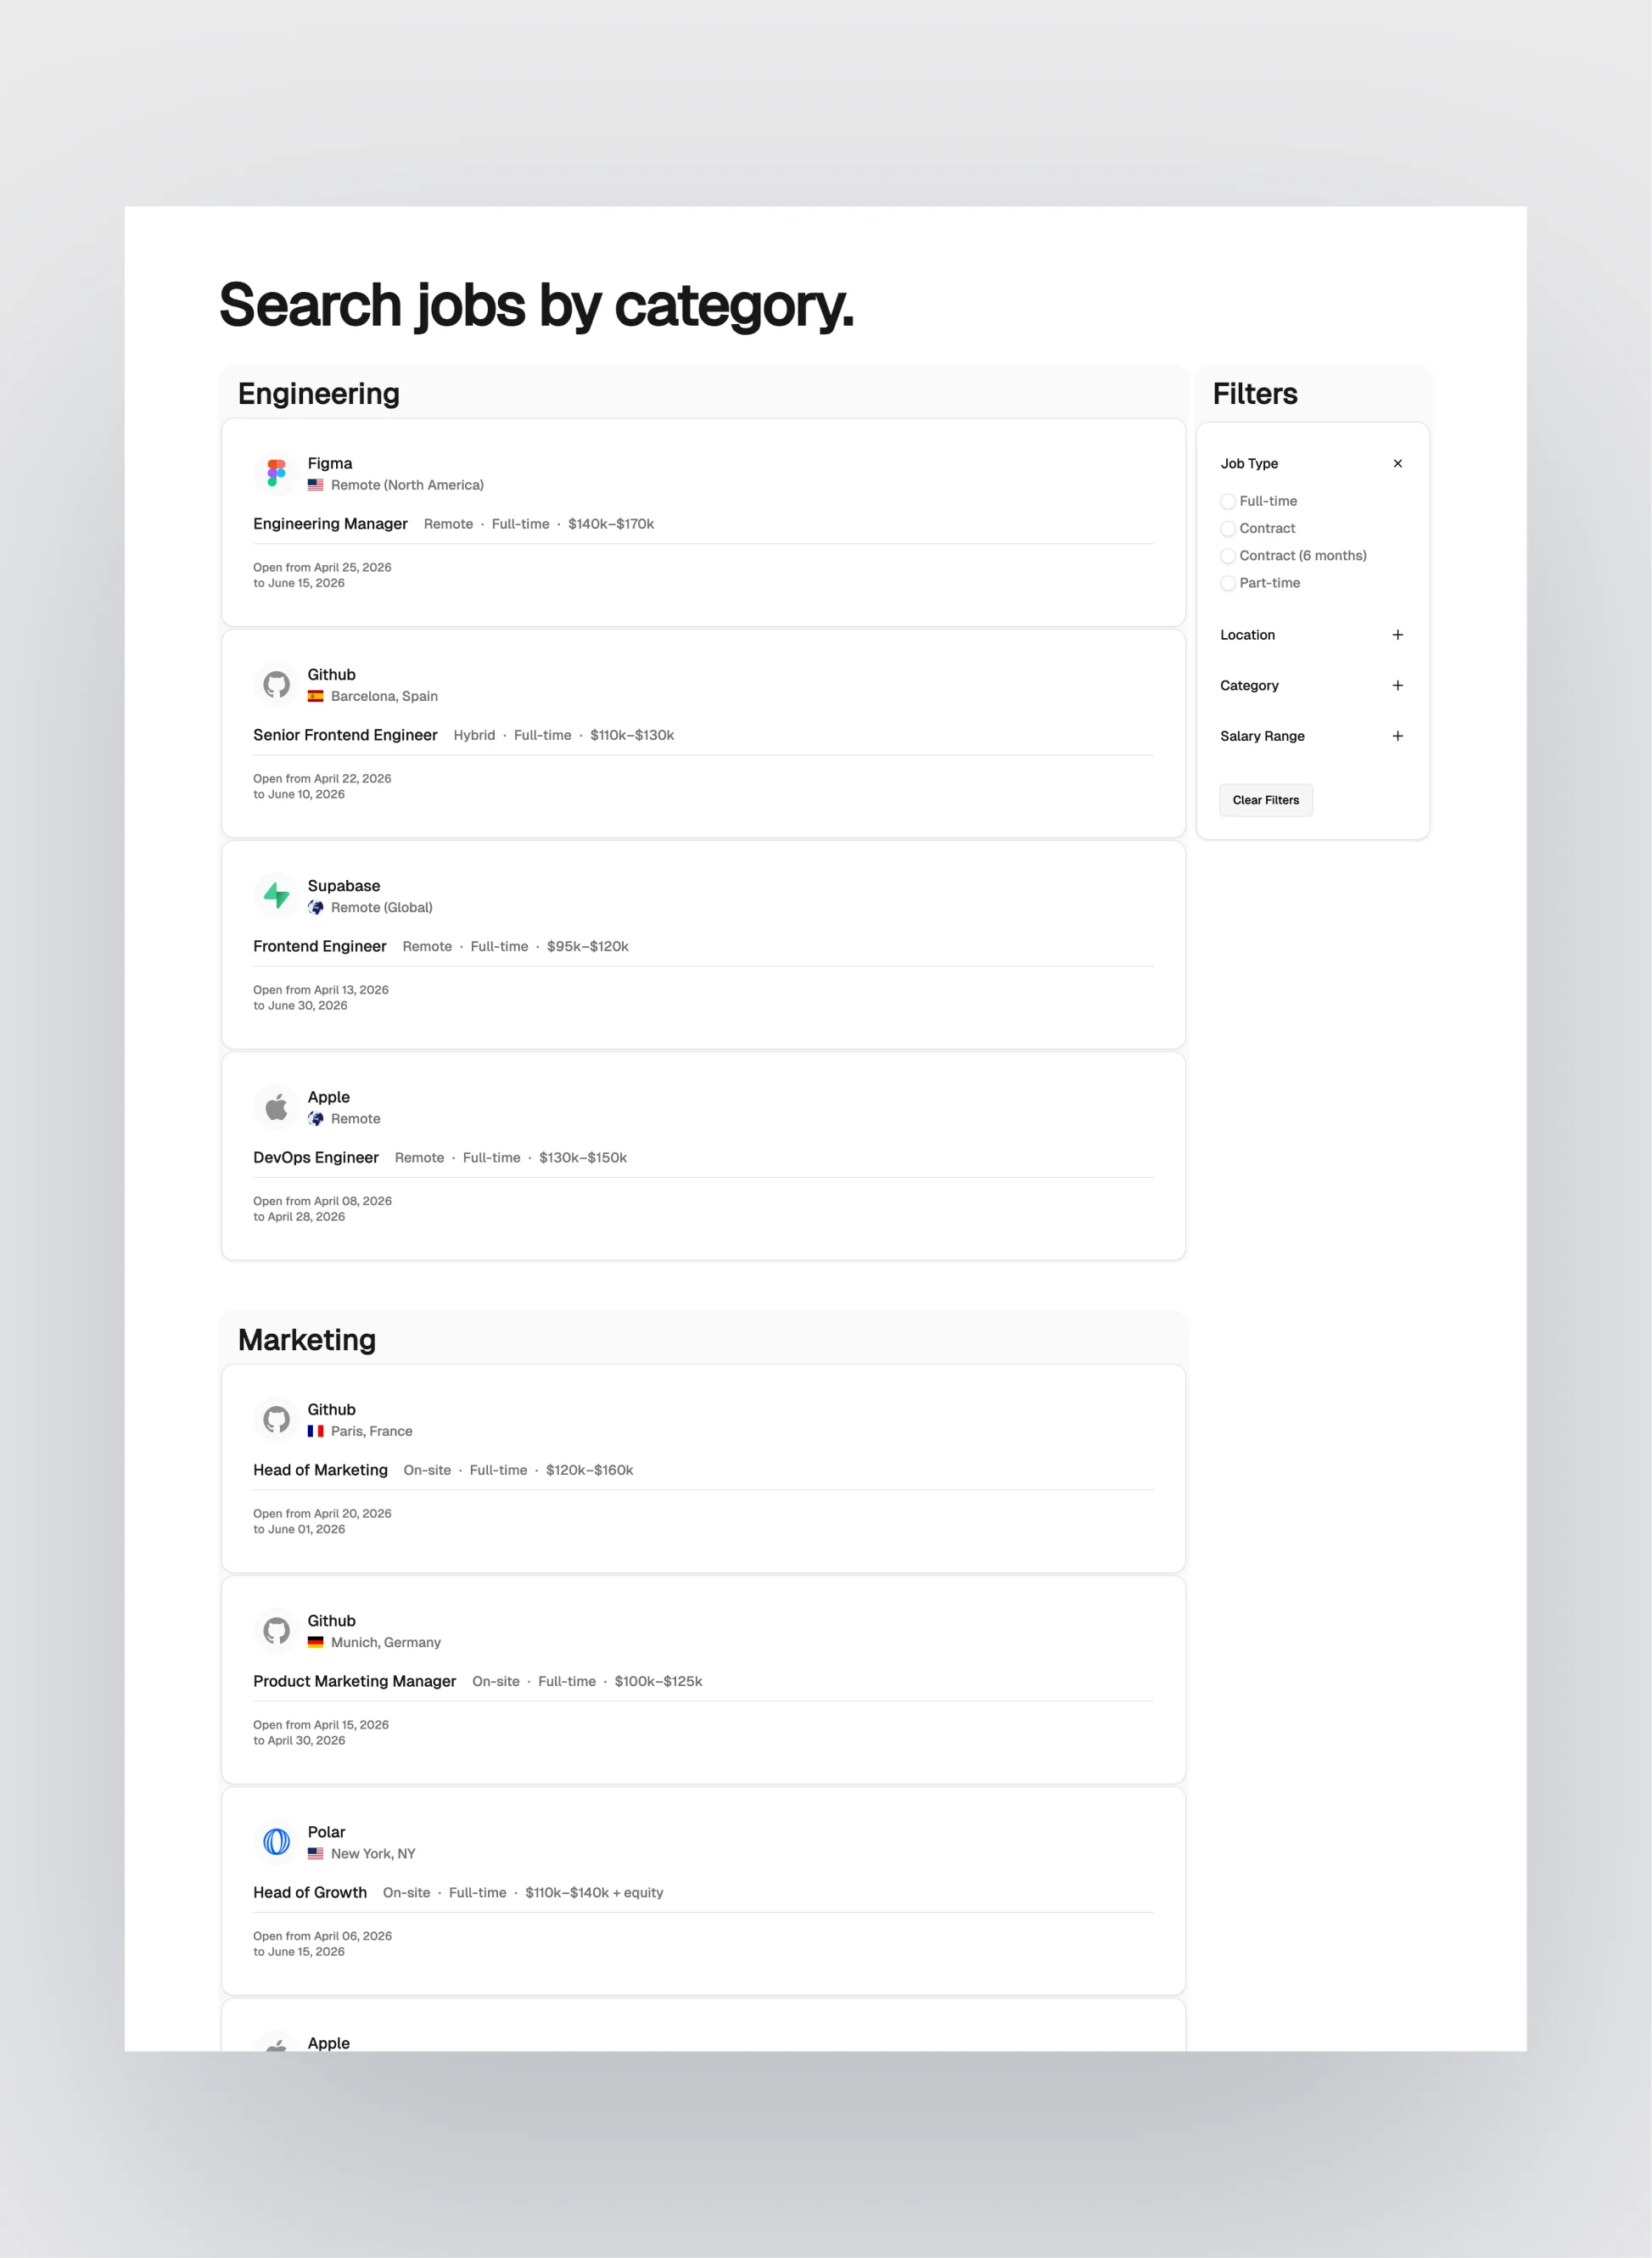Viewport: 1652px width, 2258px height.
Task: Open the Salary Range filter
Action: coord(1397,736)
